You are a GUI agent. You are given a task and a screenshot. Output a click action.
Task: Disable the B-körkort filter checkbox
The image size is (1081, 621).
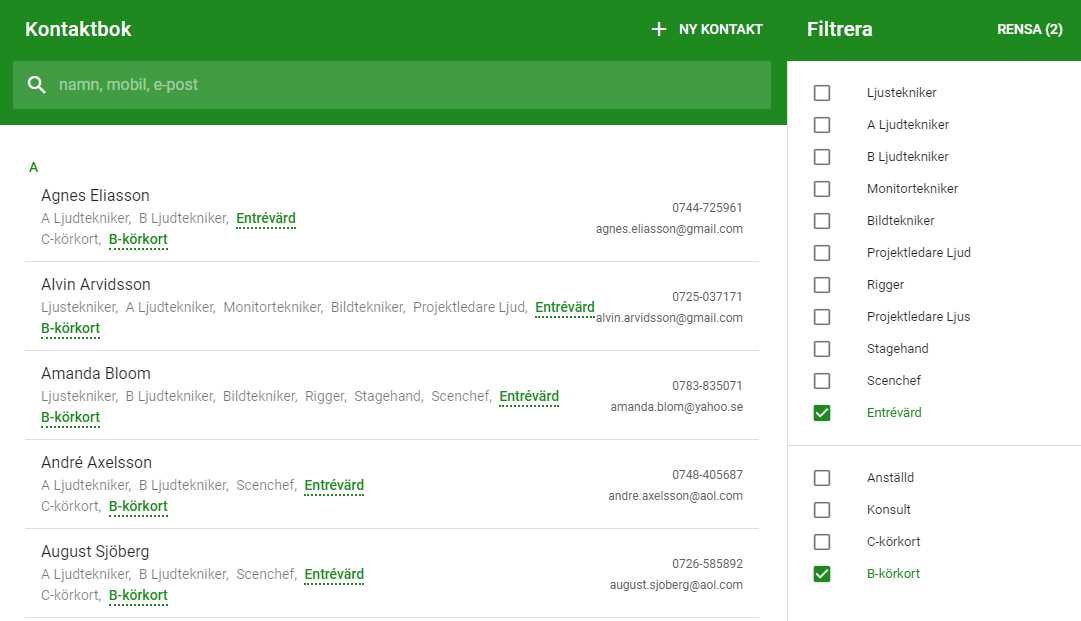click(x=822, y=574)
